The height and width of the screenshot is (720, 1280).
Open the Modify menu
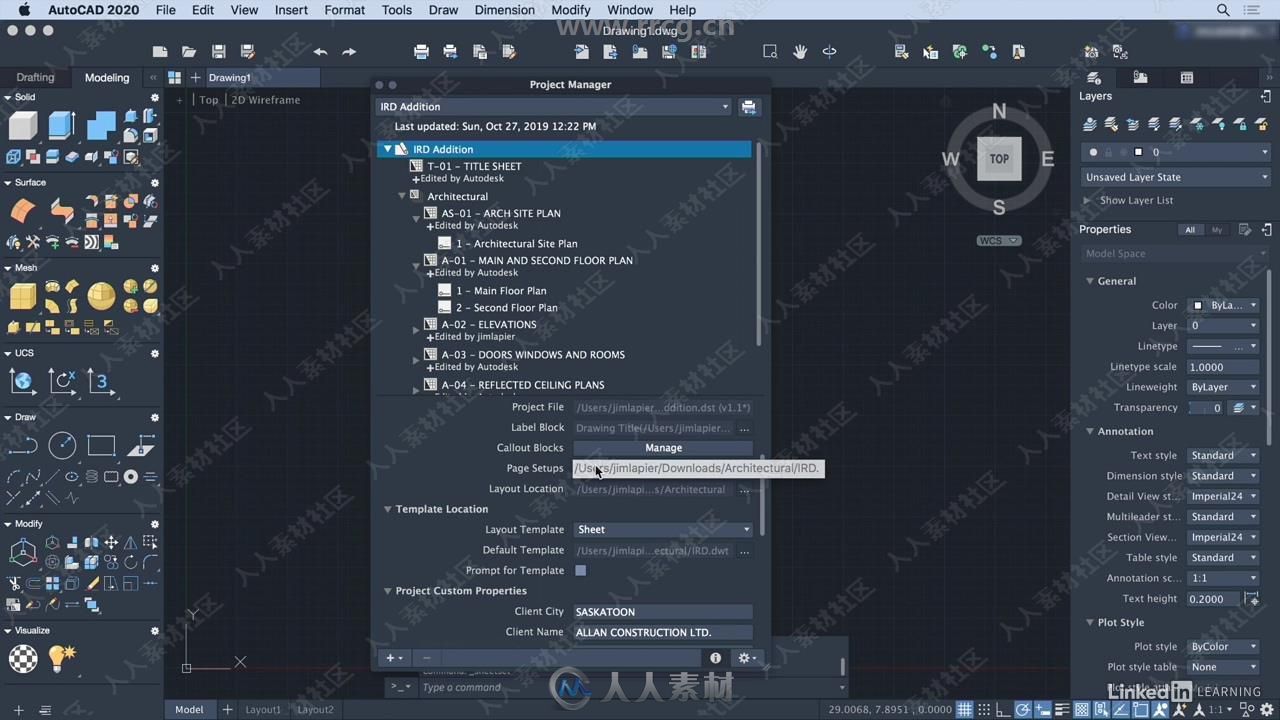point(571,10)
